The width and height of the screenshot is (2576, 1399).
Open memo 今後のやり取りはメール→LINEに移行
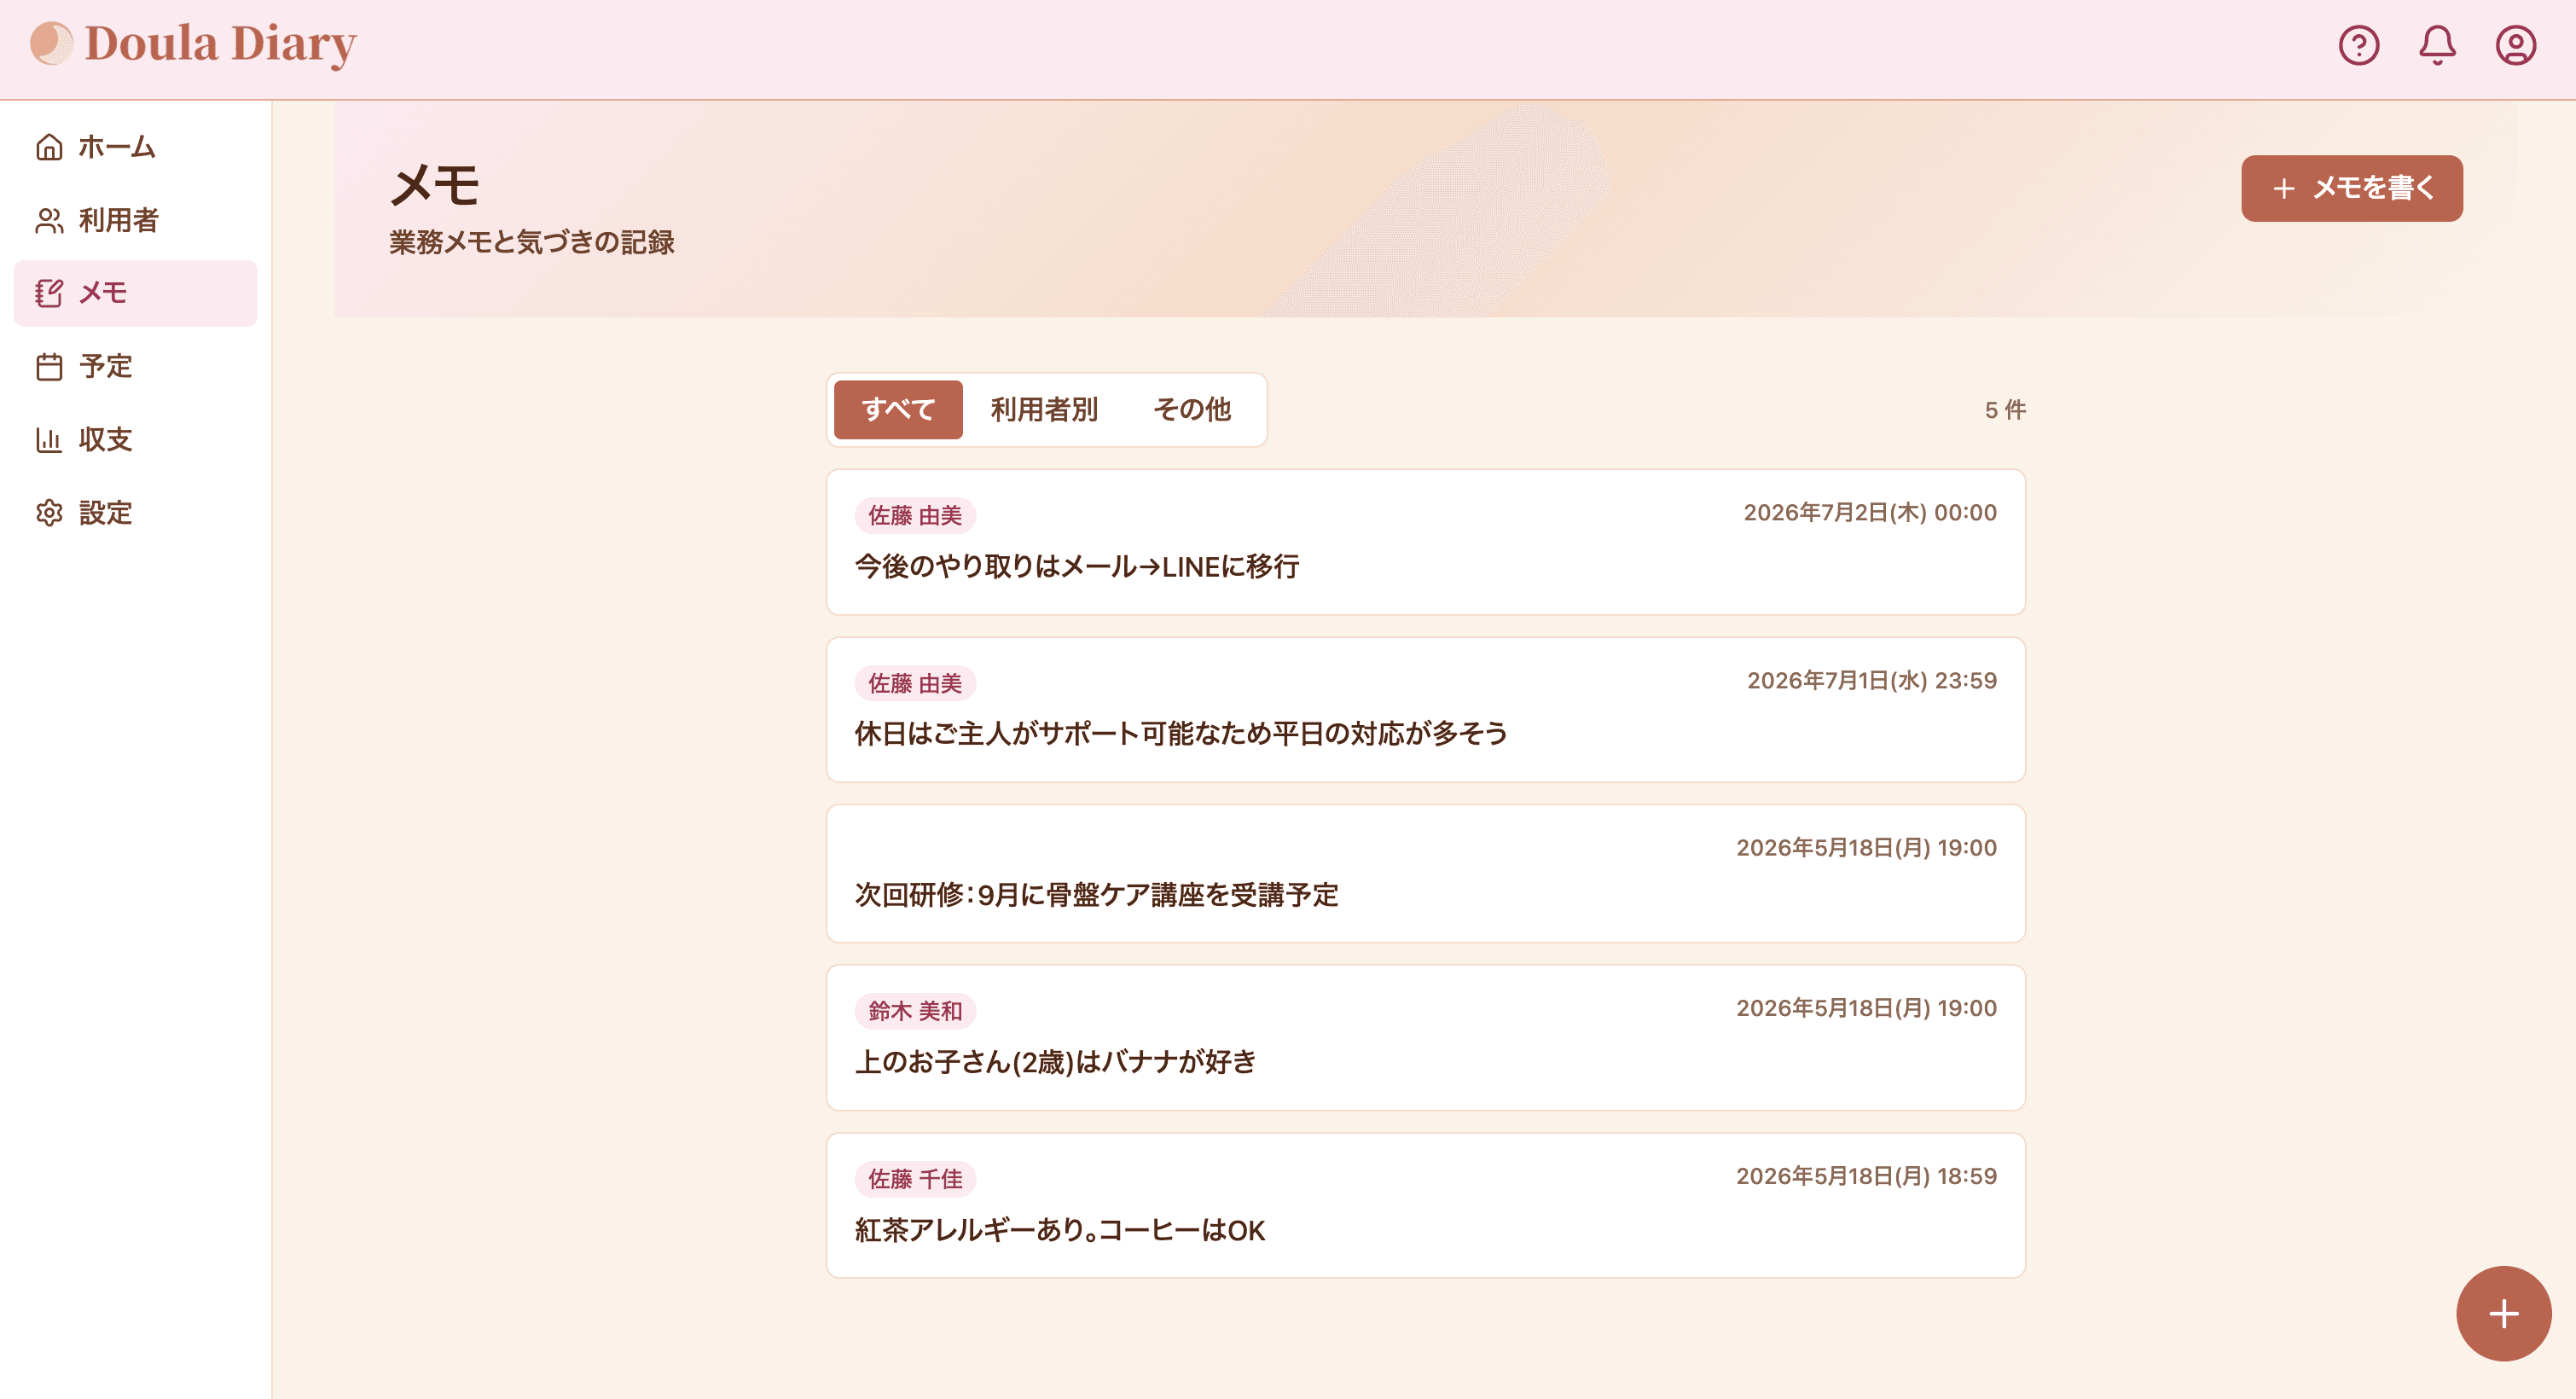1425,542
